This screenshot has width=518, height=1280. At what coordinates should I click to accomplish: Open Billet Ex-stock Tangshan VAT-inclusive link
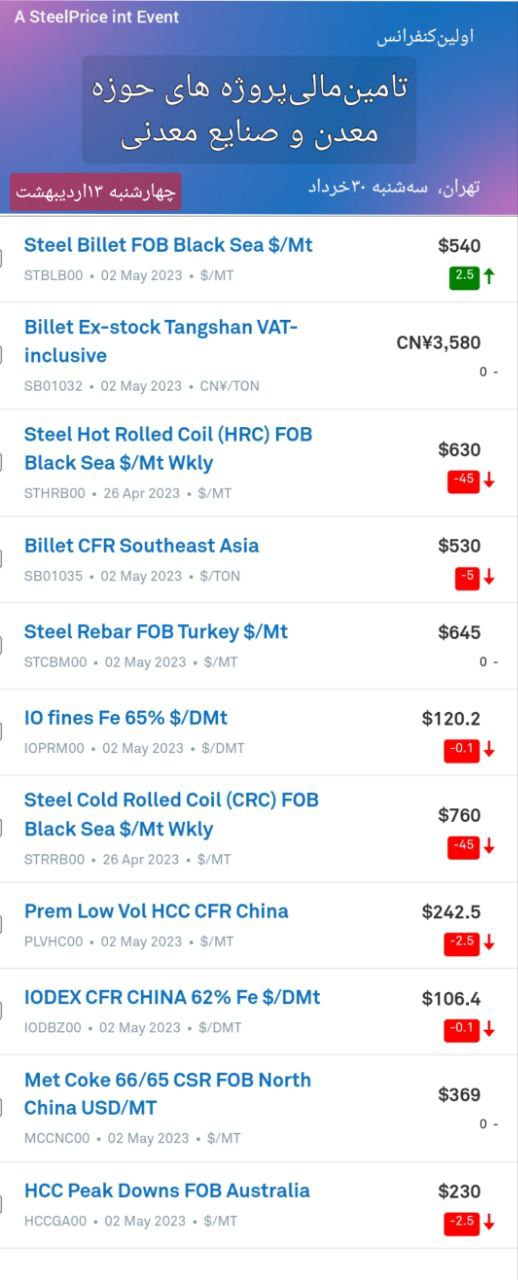(161, 342)
